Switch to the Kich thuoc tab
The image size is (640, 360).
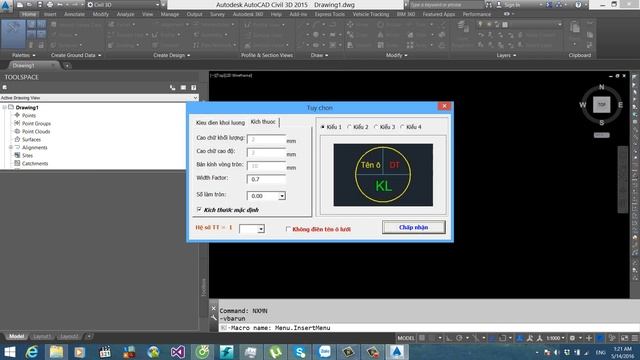coord(263,122)
